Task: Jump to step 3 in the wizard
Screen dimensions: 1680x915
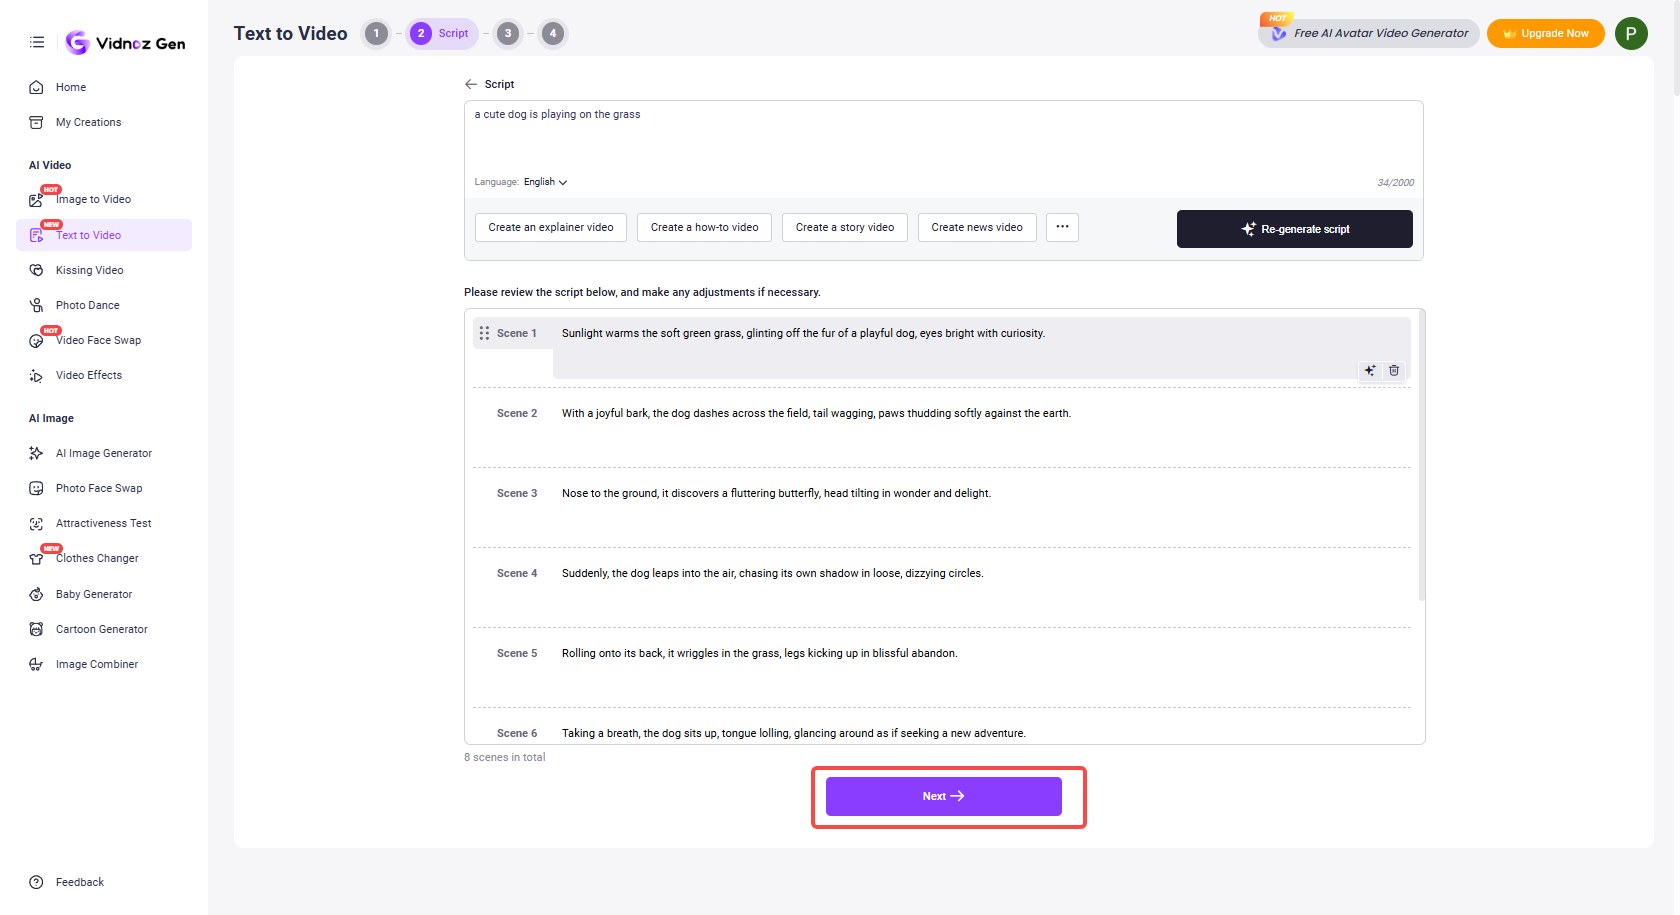Action: click(508, 33)
